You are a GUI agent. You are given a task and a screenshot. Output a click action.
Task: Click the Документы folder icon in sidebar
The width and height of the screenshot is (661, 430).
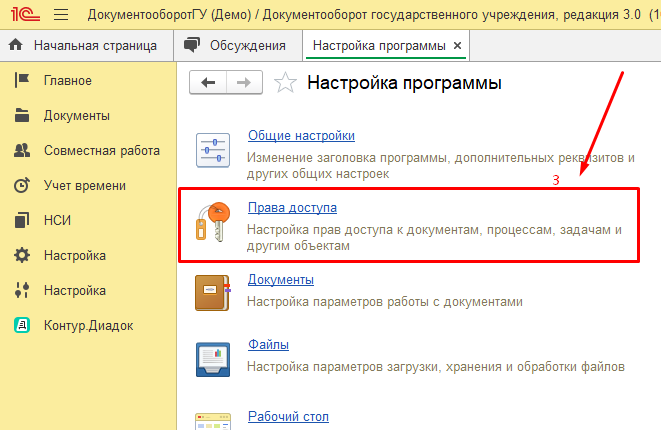tap(22, 115)
